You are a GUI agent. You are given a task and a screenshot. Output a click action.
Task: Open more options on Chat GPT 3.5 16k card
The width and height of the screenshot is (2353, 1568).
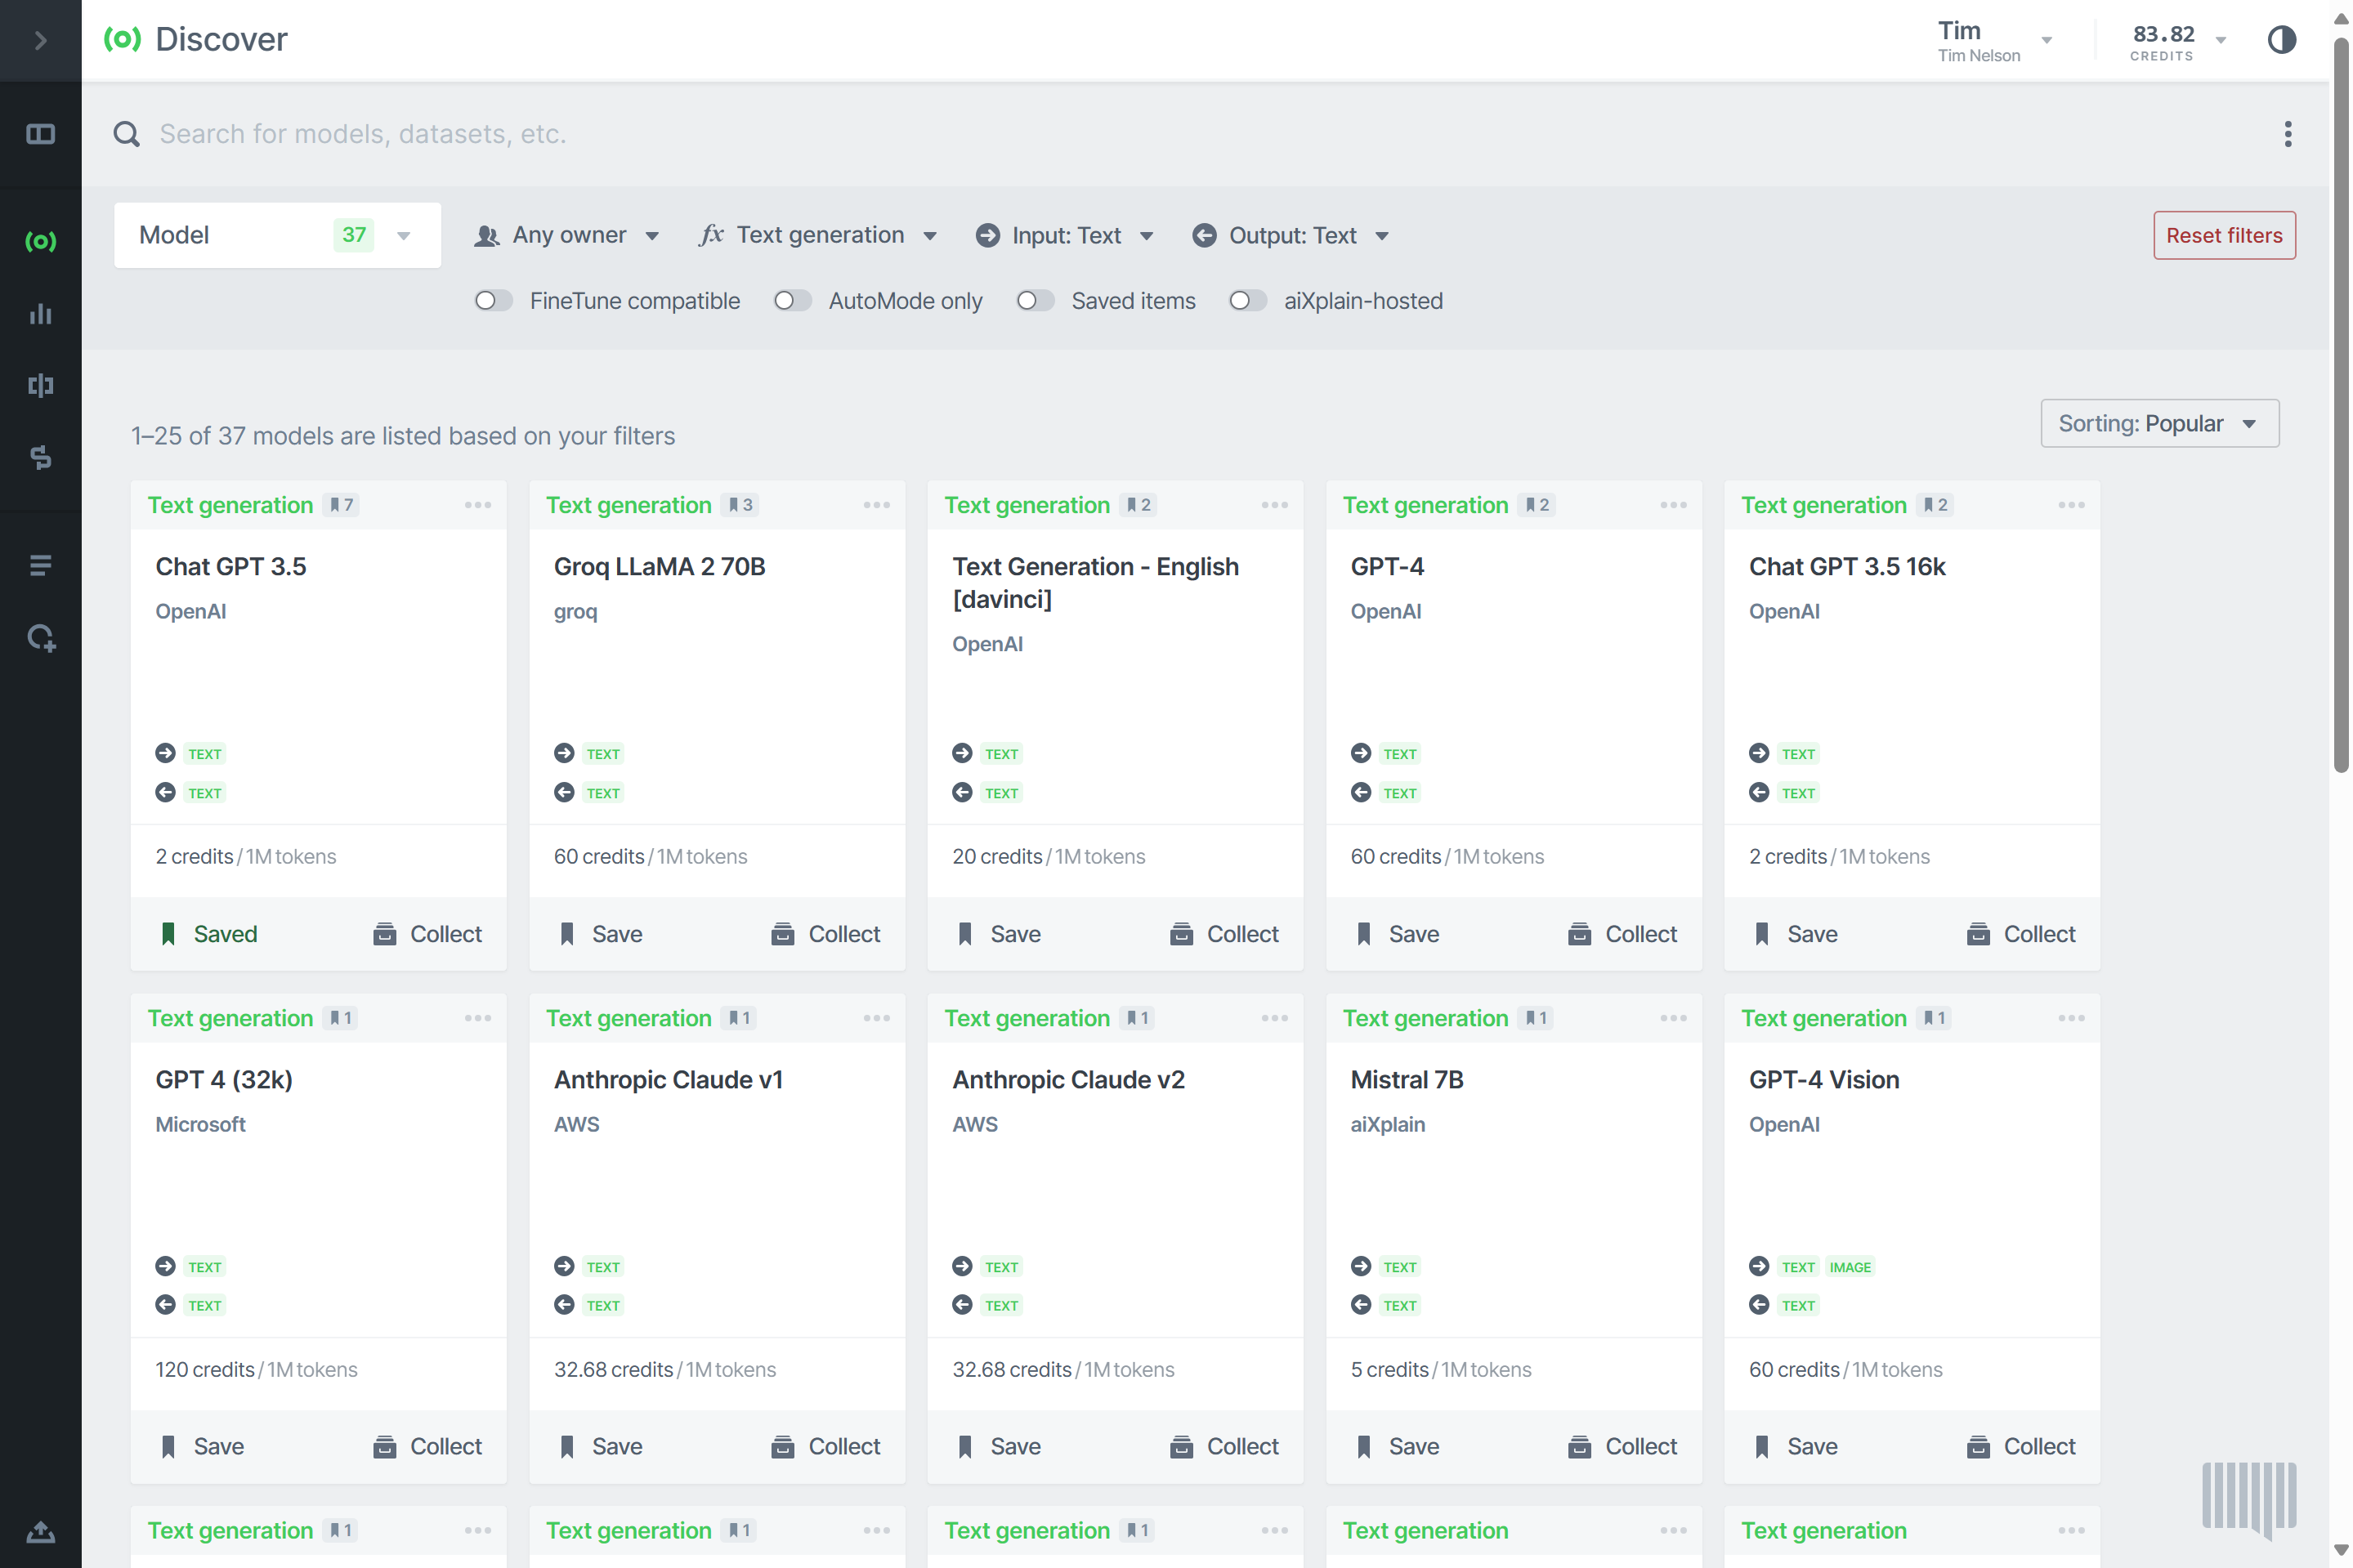pos(2071,505)
